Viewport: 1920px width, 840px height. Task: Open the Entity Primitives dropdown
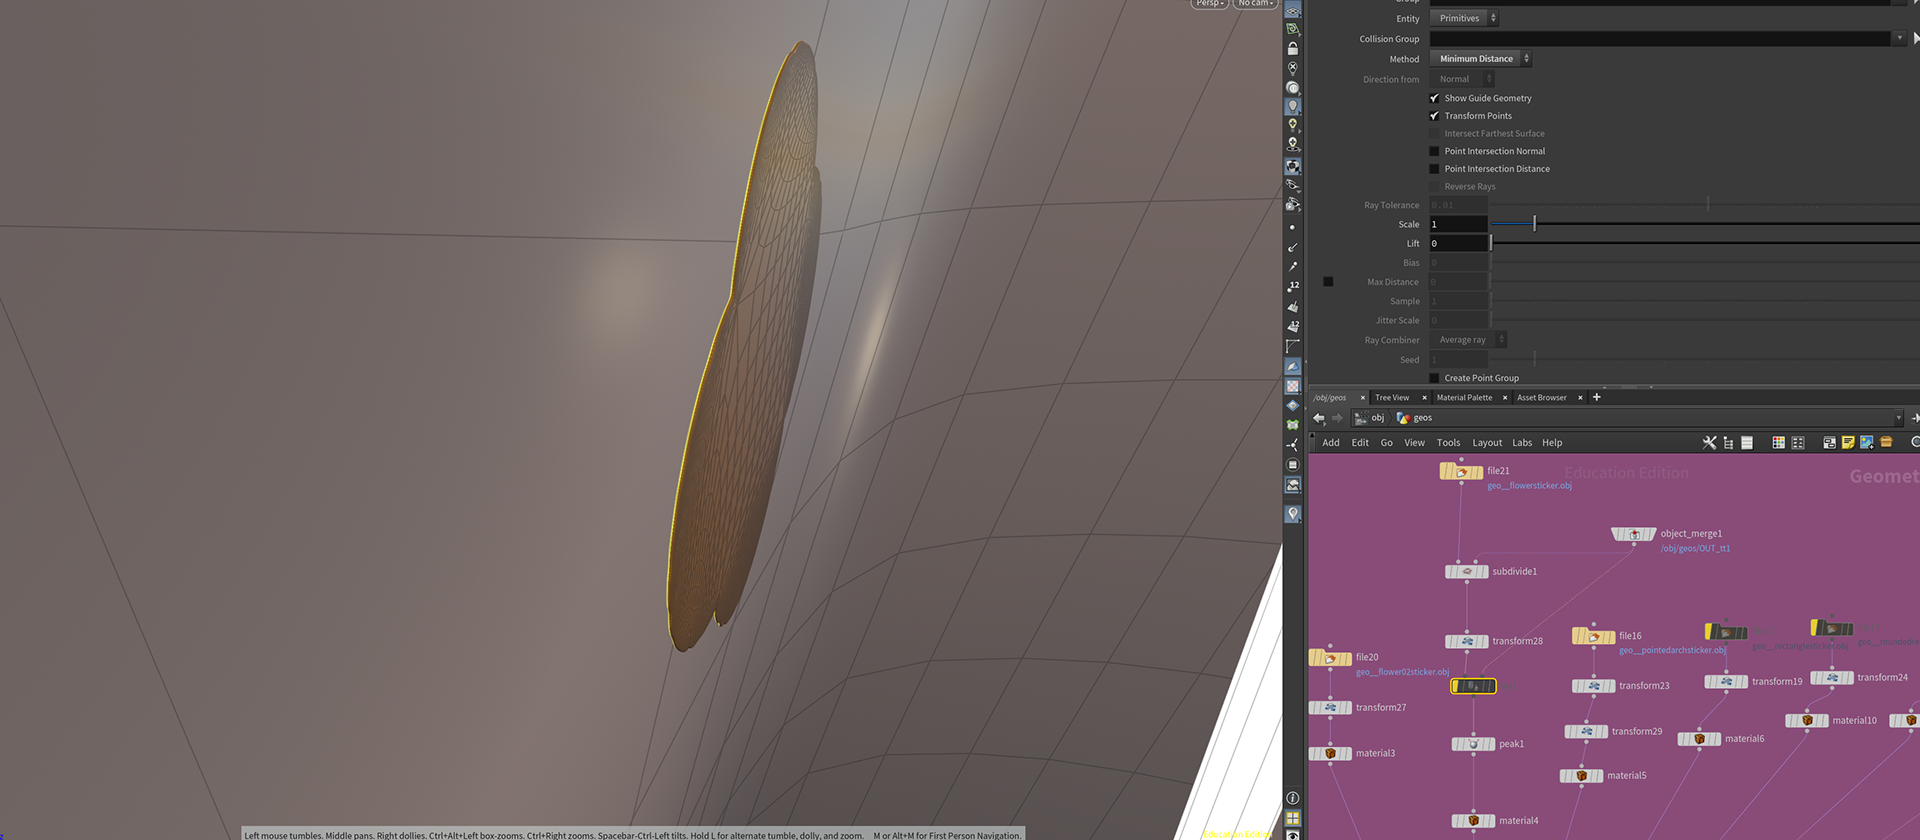(x=1464, y=18)
